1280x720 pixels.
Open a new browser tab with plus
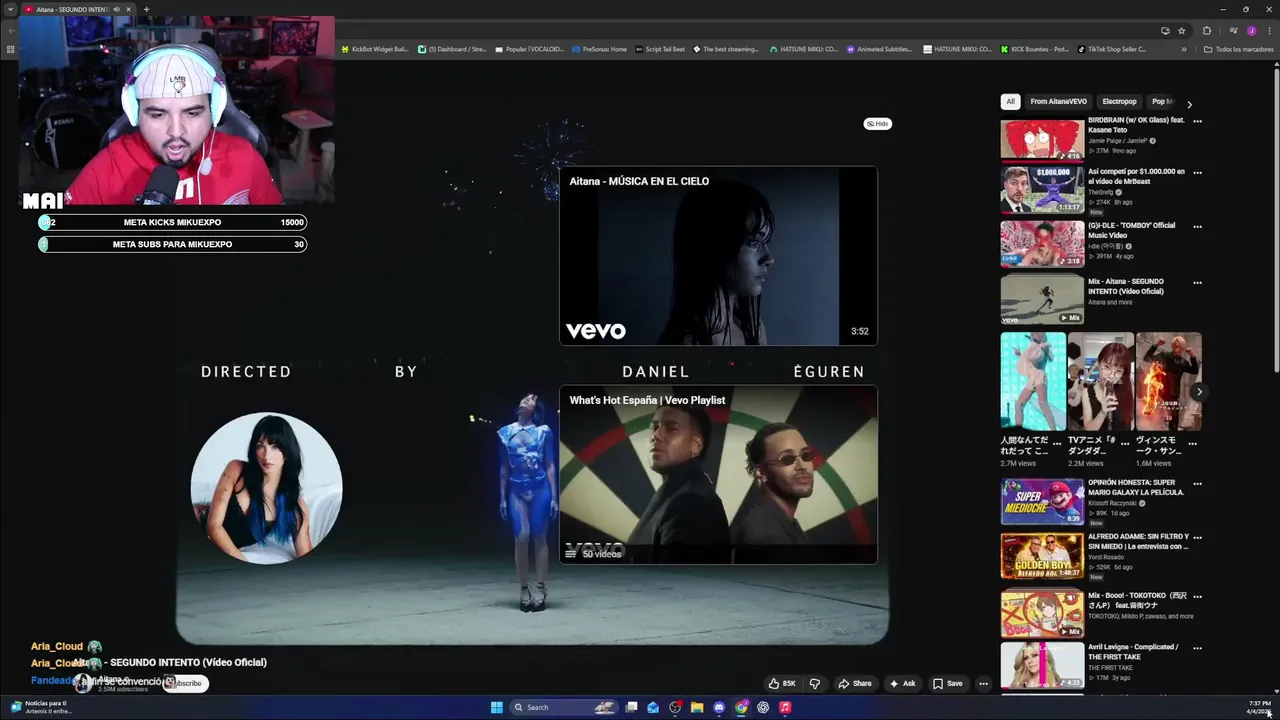146,9
